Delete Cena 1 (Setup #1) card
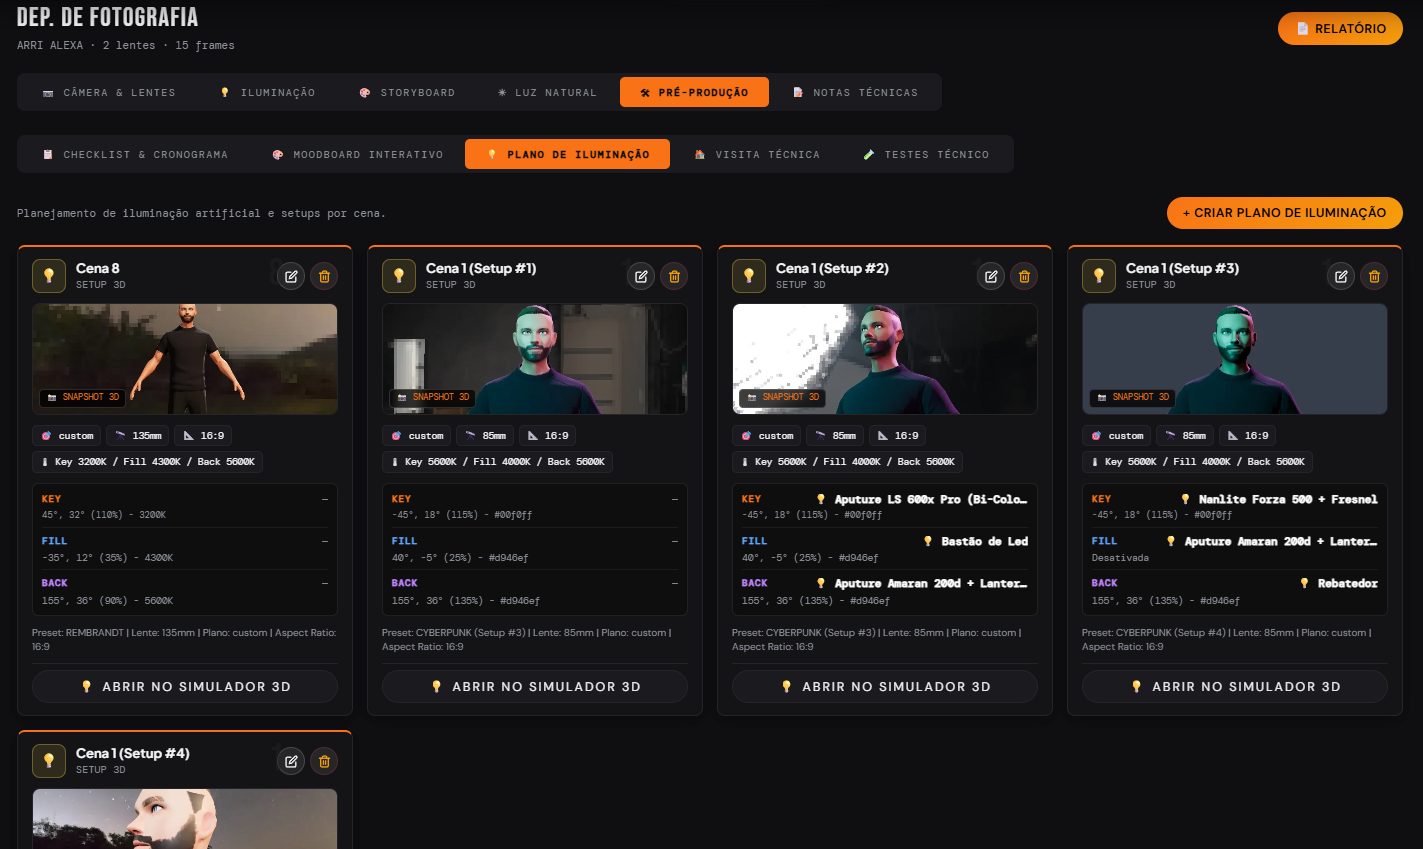The width and height of the screenshot is (1423, 849). [674, 276]
